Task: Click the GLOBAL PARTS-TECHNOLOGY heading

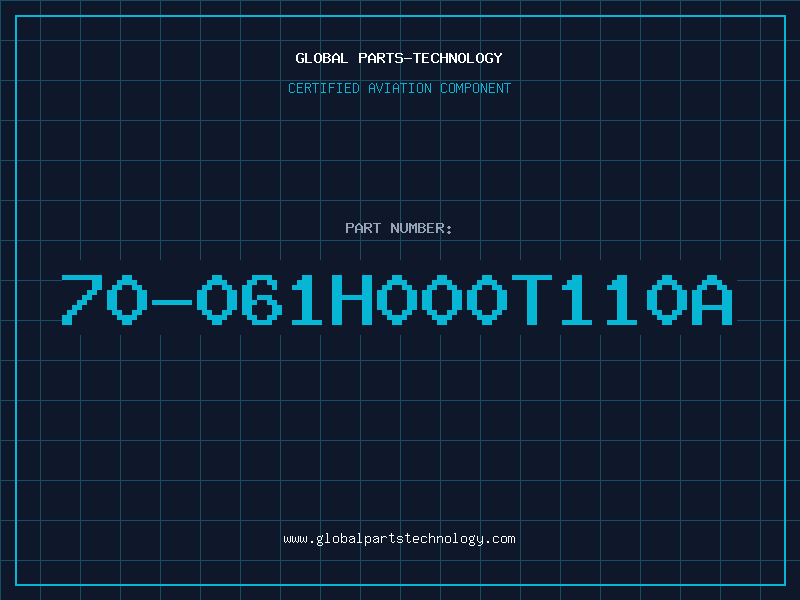Action: [x=399, y=58]
